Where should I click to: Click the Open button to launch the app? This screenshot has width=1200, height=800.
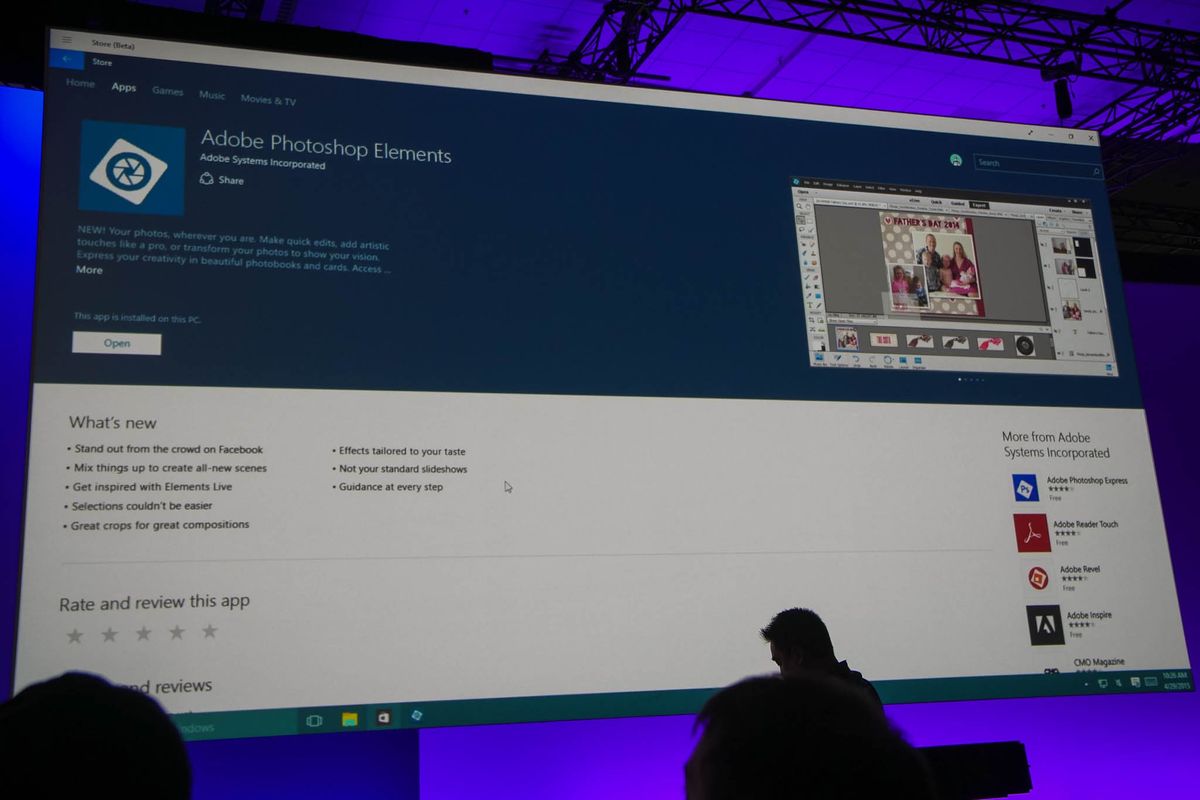116,343
